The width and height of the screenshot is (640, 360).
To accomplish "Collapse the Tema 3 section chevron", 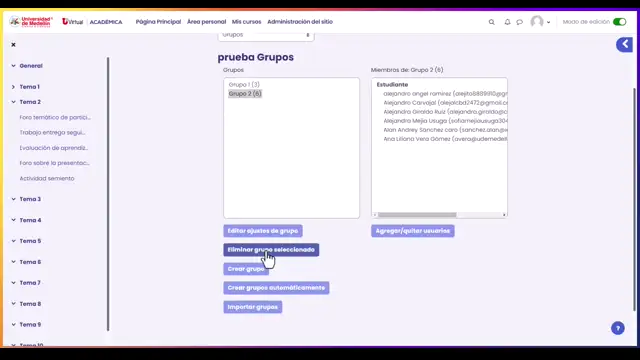I will [13, 199].
